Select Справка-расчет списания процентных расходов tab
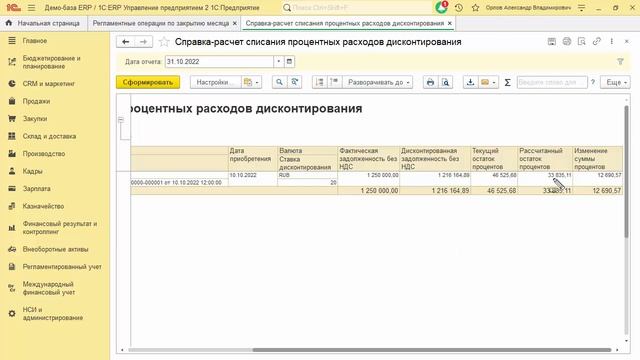 click(x=345, y=23)
